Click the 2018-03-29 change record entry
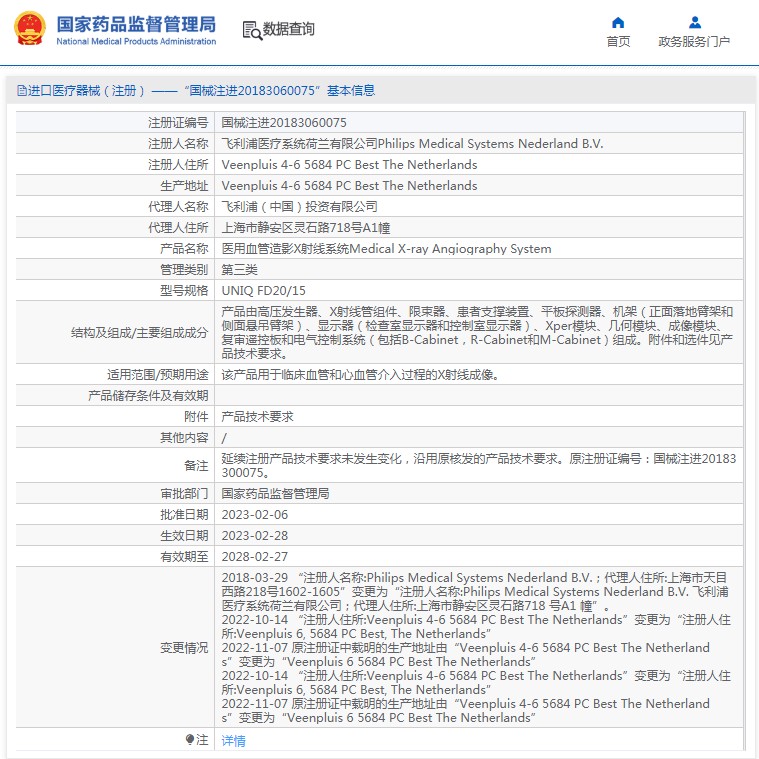Viewport: 759px width, 759px height. tap(475, 592)
